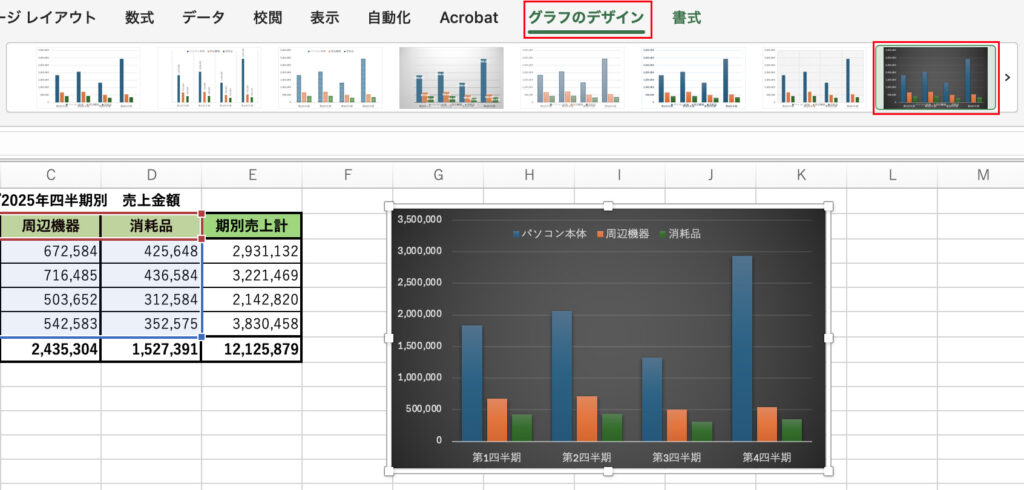Open the 自動化 tab

point(389,18)
